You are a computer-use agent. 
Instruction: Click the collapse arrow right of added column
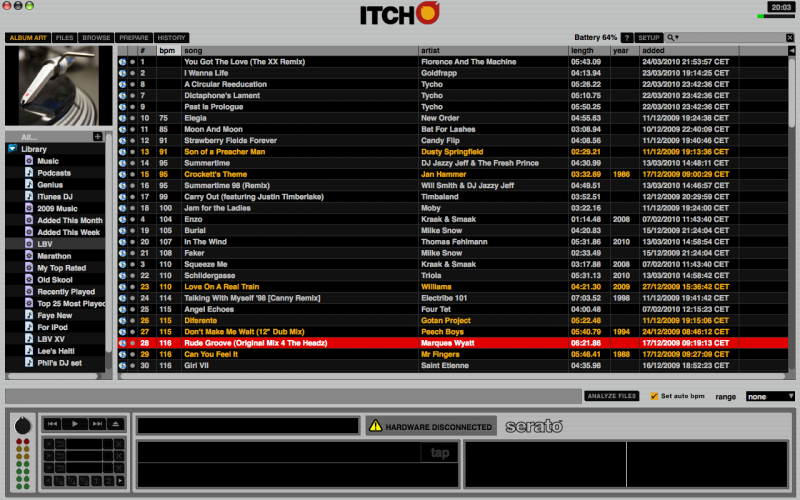coord(791,51)
